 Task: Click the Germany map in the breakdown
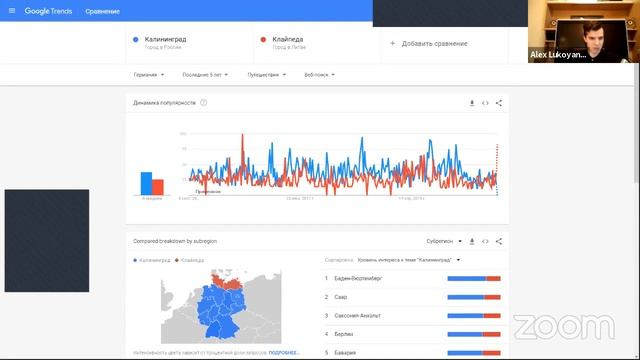click(x=221, y=306)
